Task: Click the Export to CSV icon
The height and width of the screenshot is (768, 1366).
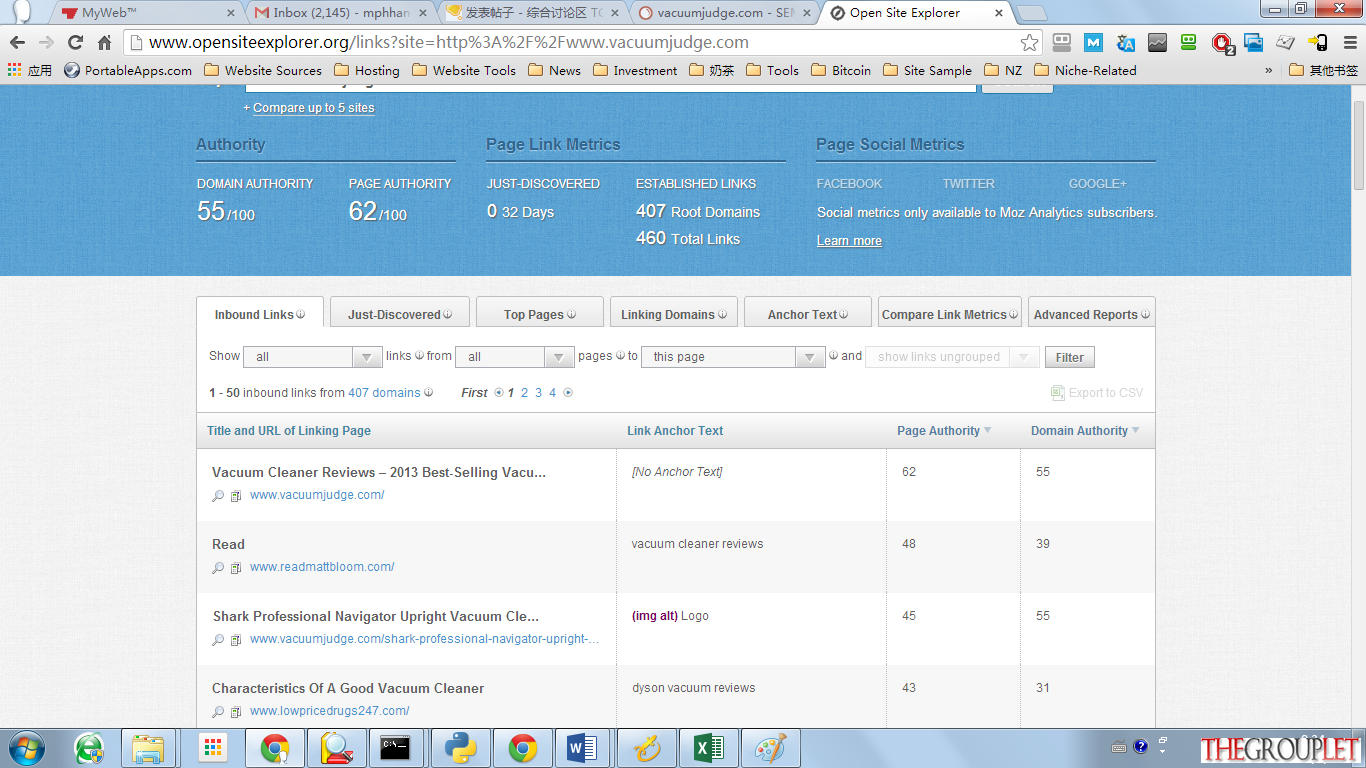Action: pyautogui.click(x=1057, y=393)
